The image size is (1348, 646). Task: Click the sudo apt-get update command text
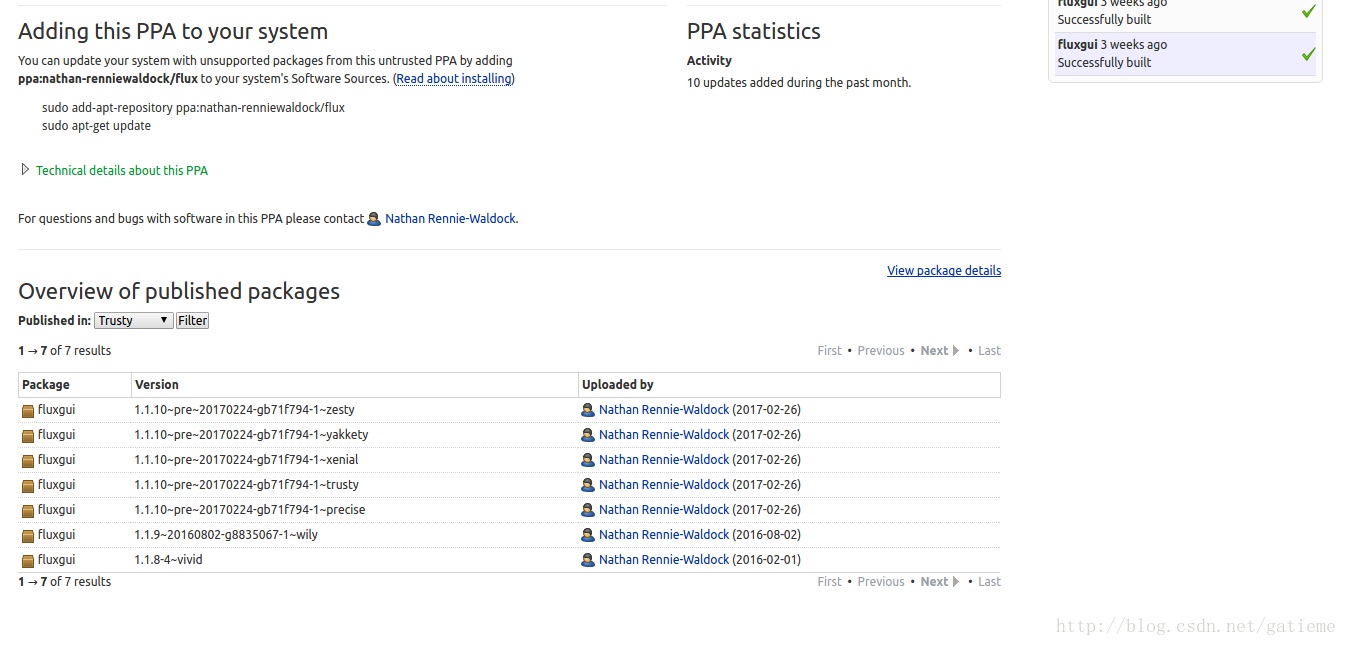[x=96, y=126]
